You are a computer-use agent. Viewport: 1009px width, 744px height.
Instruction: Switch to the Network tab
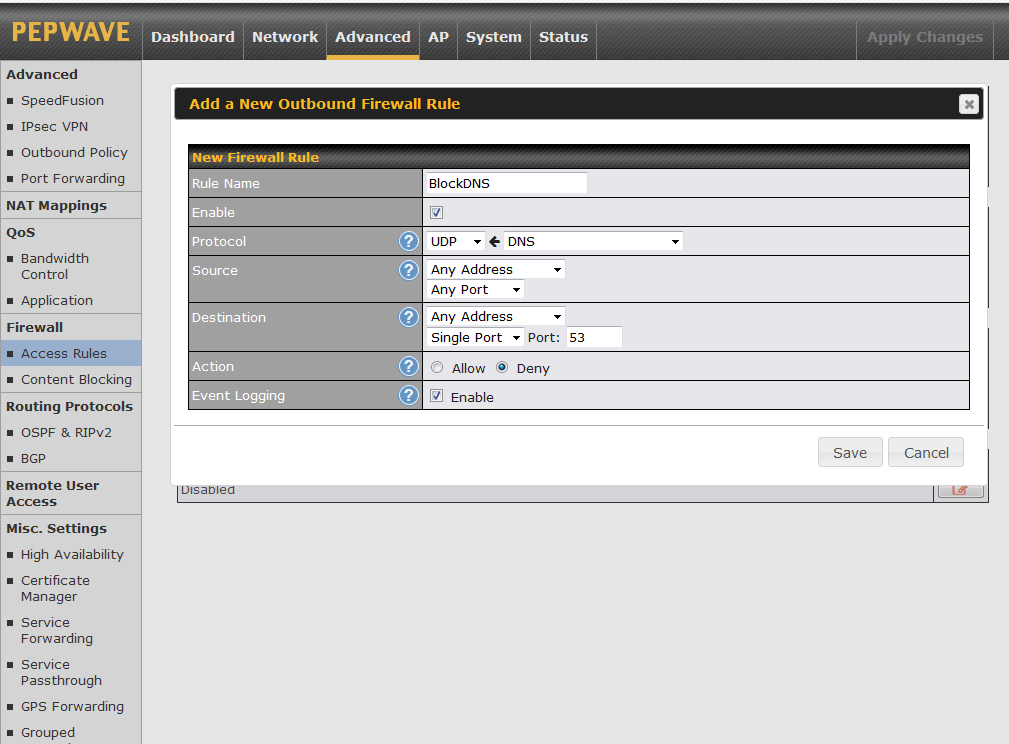pyautogui.click(x=285, y=37)
